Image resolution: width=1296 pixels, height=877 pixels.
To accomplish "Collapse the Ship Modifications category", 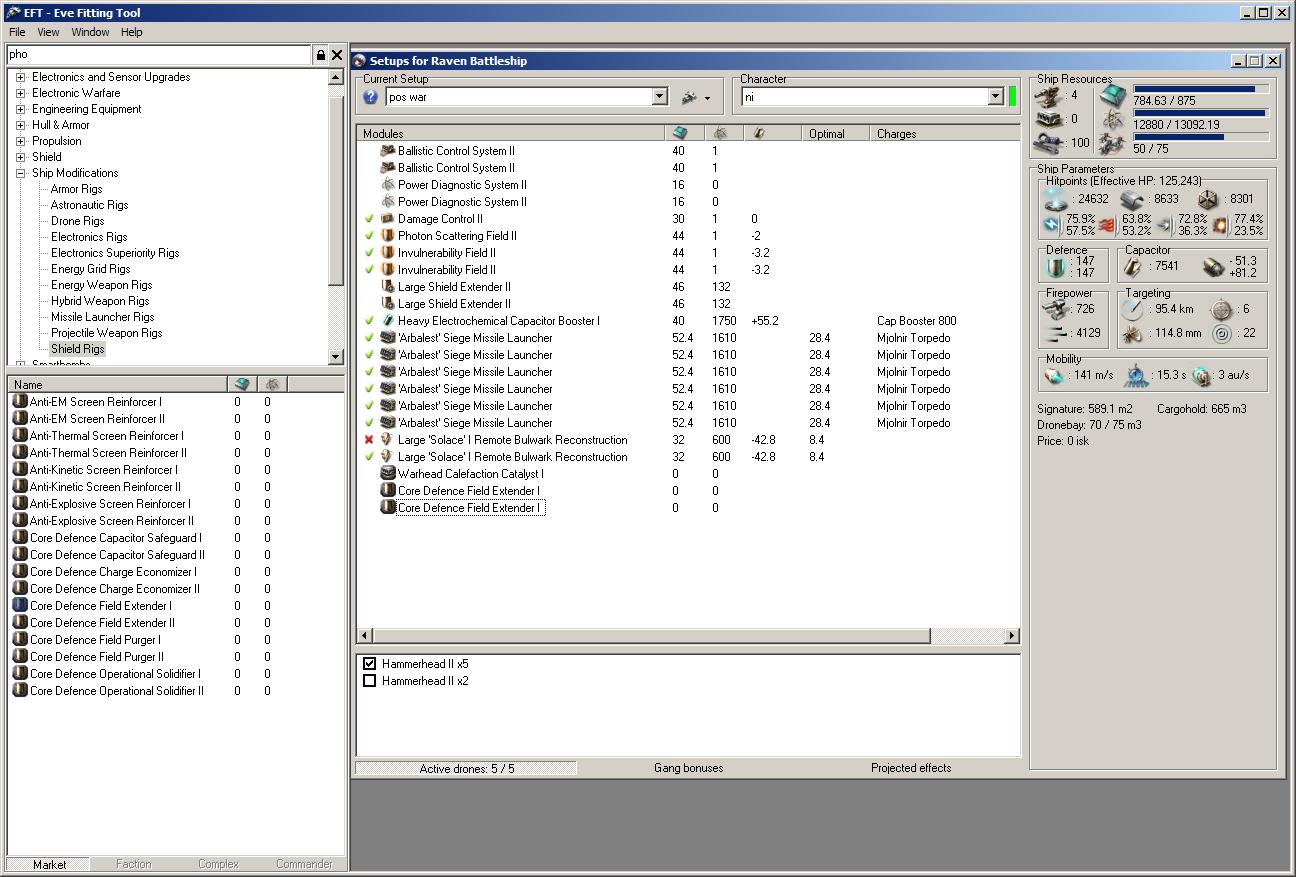I will (x=20, y=173).
